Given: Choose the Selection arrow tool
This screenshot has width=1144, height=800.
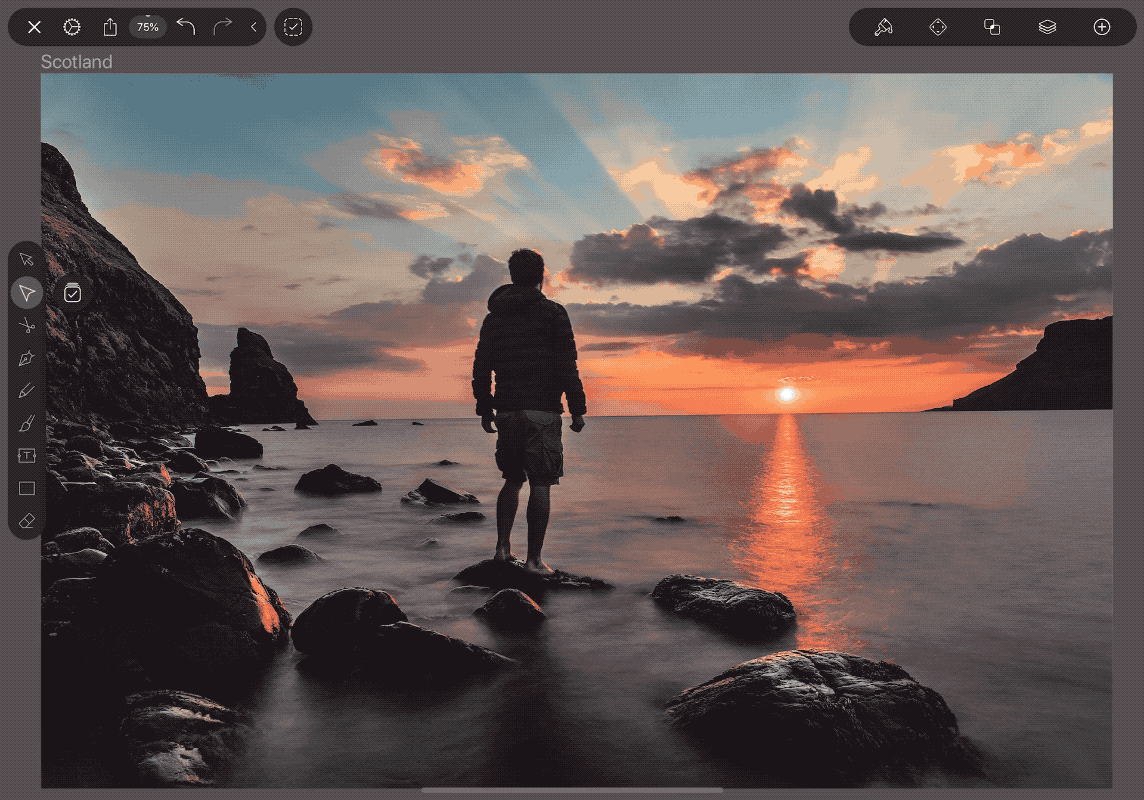Looking at the screenshot, I should (27, 260).
